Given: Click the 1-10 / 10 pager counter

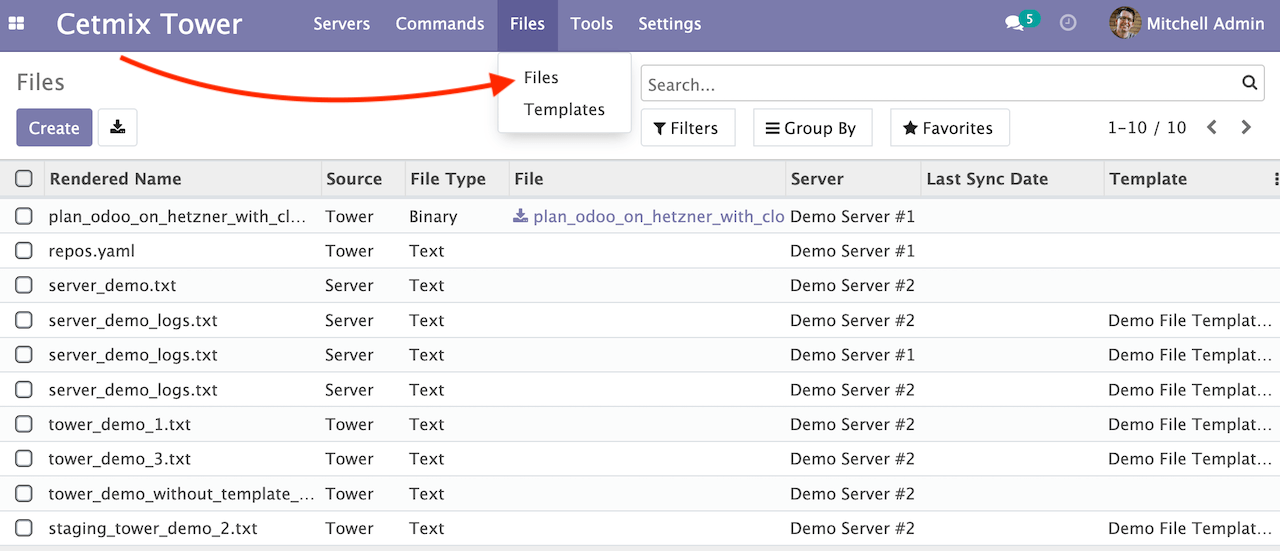Looking at the screenshot, I should tap(1147, 128).
